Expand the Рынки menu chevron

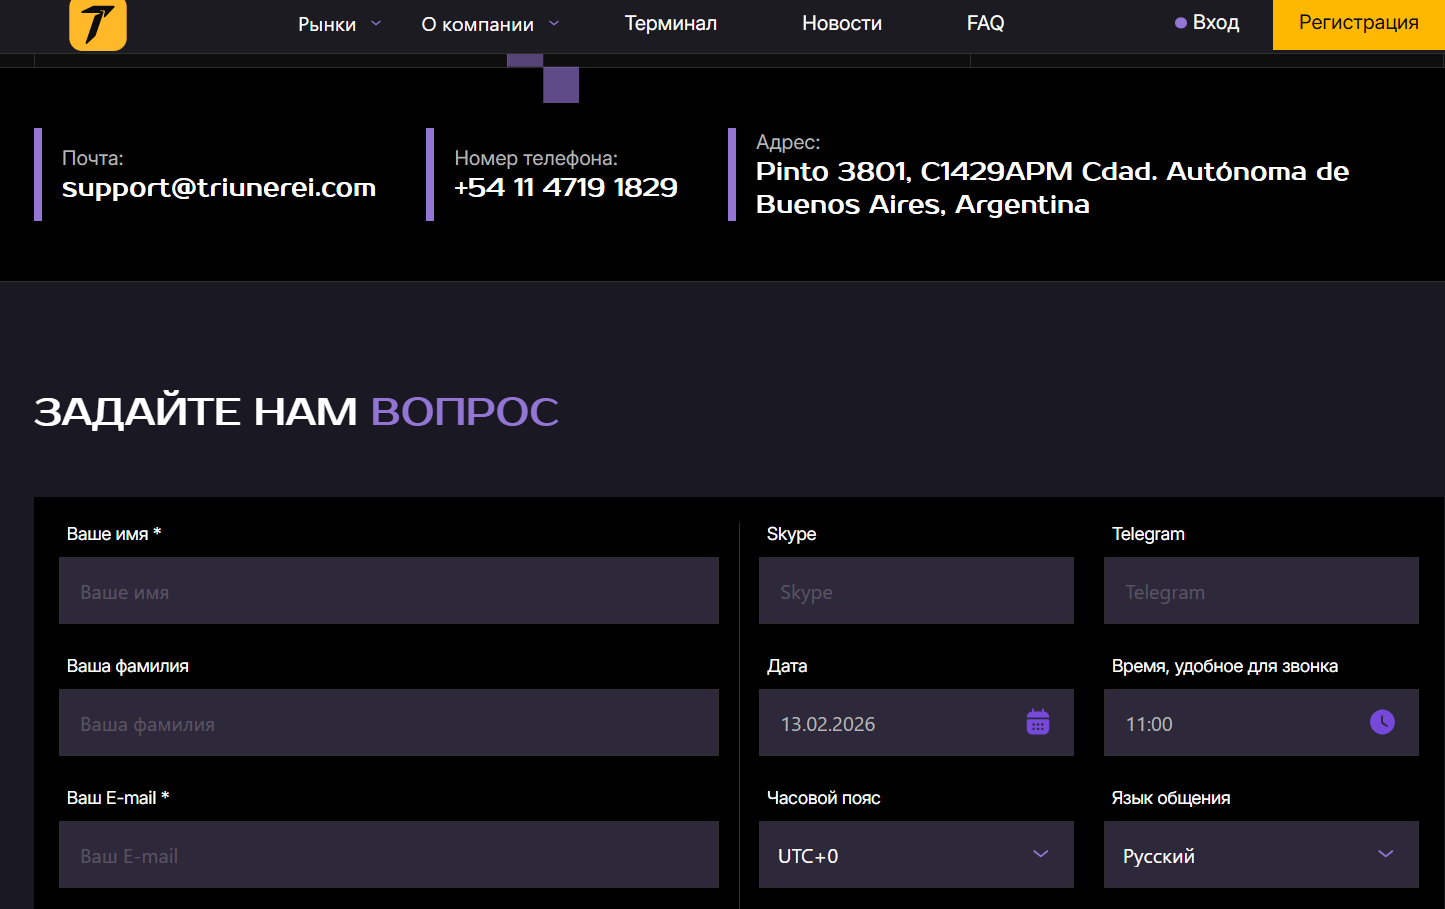tap(376, 23)
